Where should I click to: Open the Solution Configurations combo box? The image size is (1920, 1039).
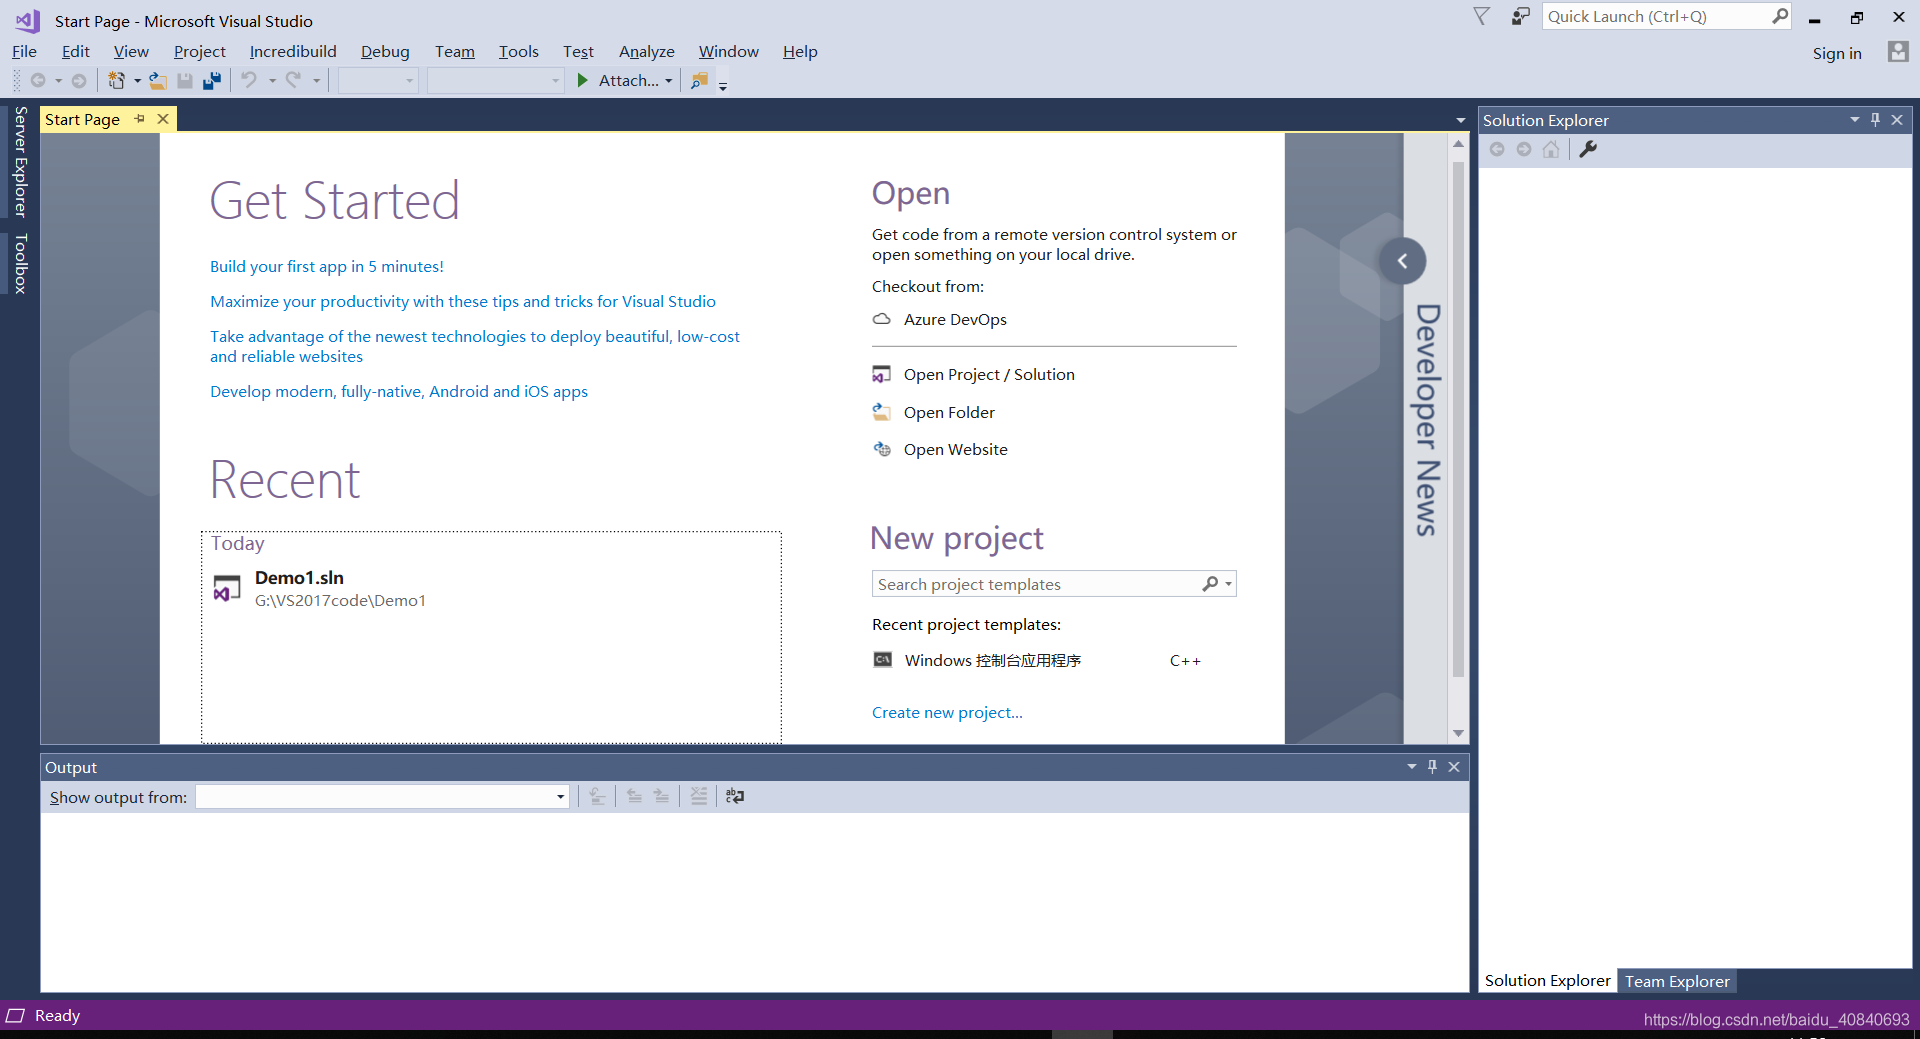pos(378,80)
